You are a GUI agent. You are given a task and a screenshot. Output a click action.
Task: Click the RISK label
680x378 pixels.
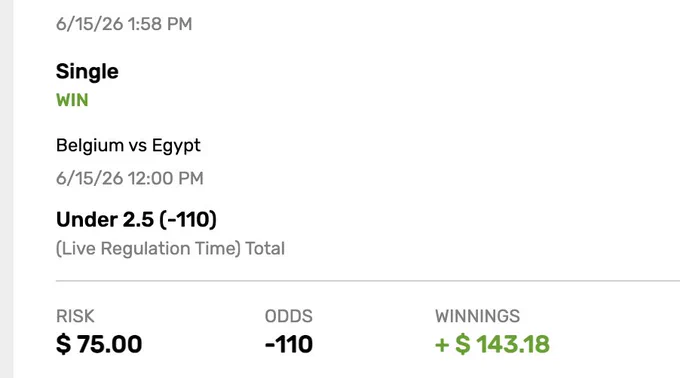click(x=75, y=316)
